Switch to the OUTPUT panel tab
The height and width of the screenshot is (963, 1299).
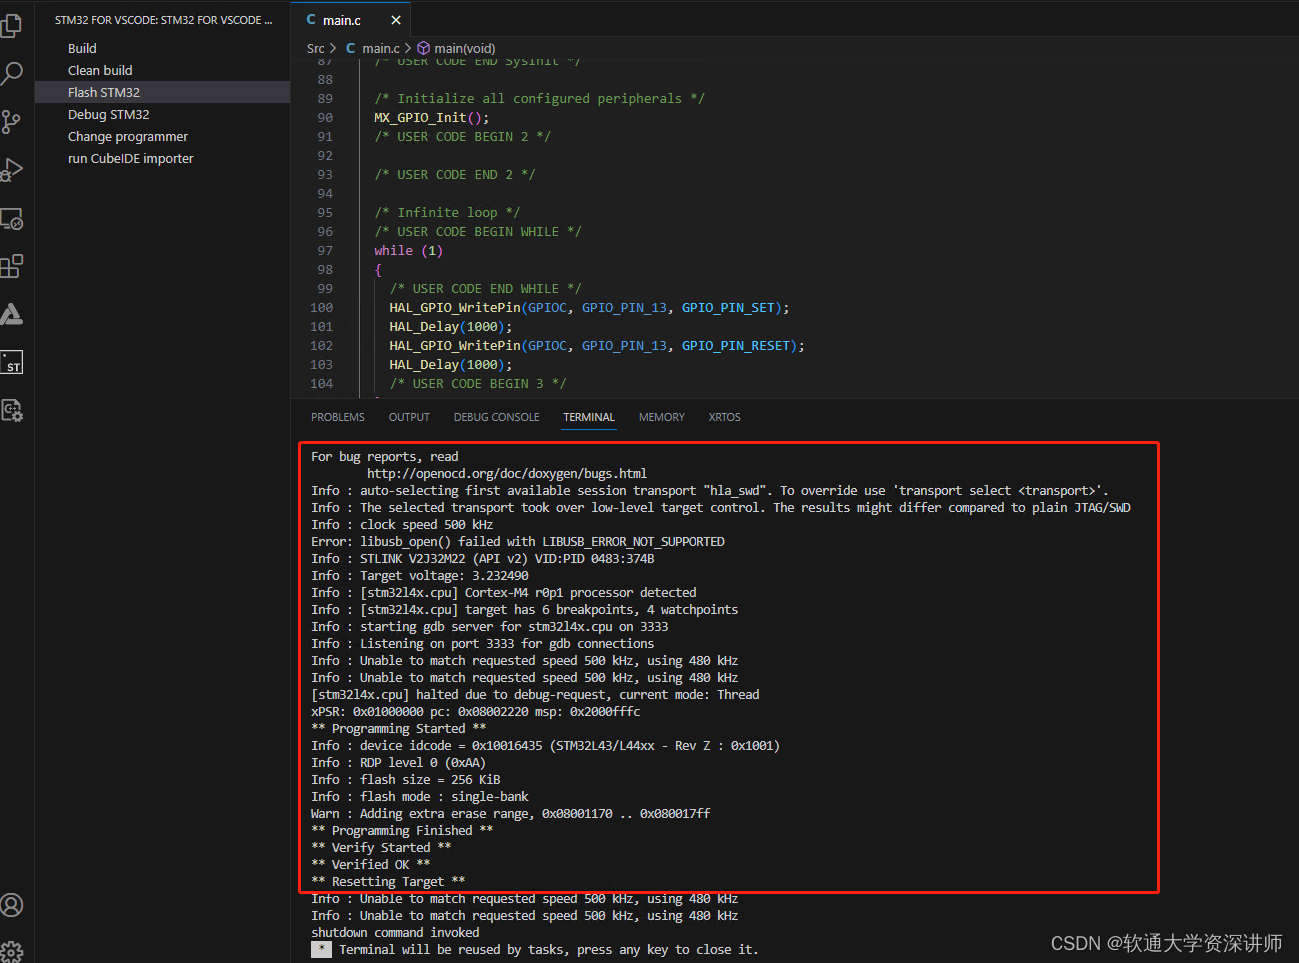pyautogui.click(x=409, y=417)
